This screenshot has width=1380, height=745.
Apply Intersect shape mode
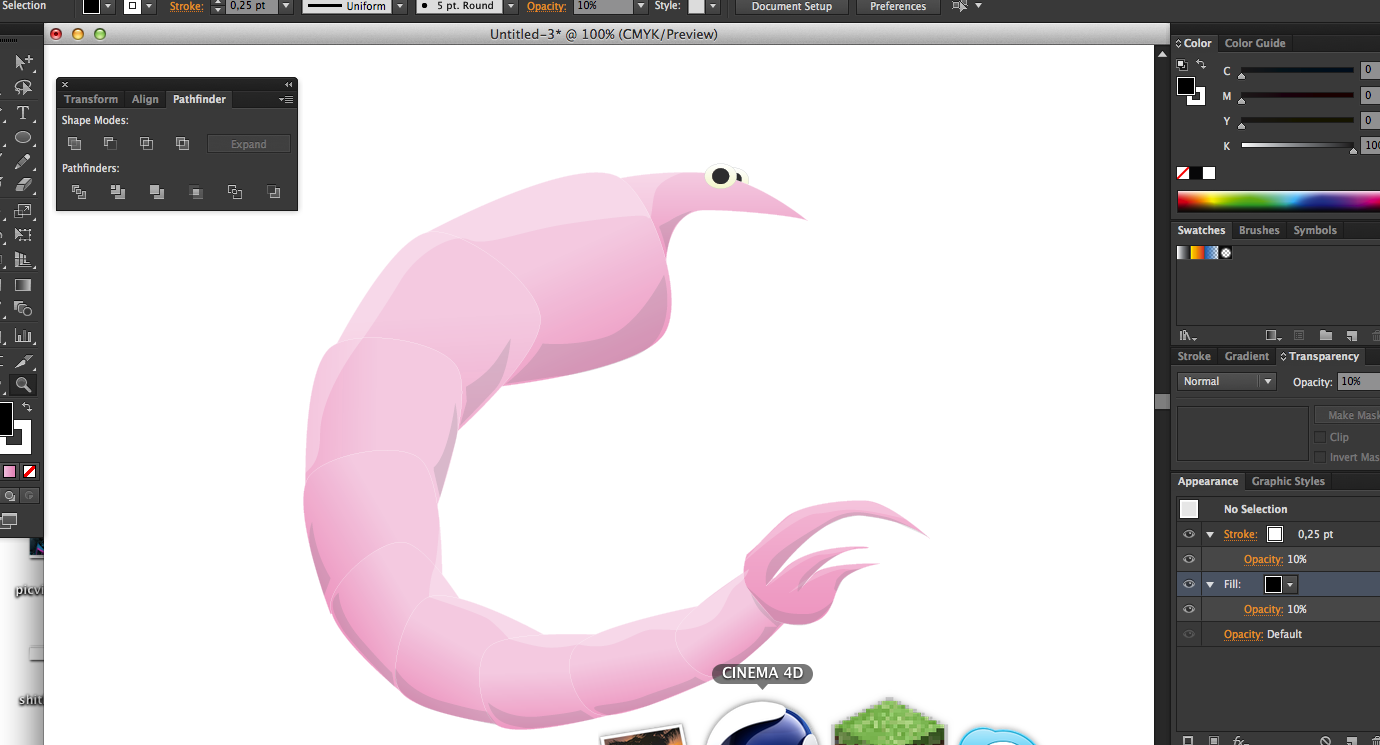146,144
